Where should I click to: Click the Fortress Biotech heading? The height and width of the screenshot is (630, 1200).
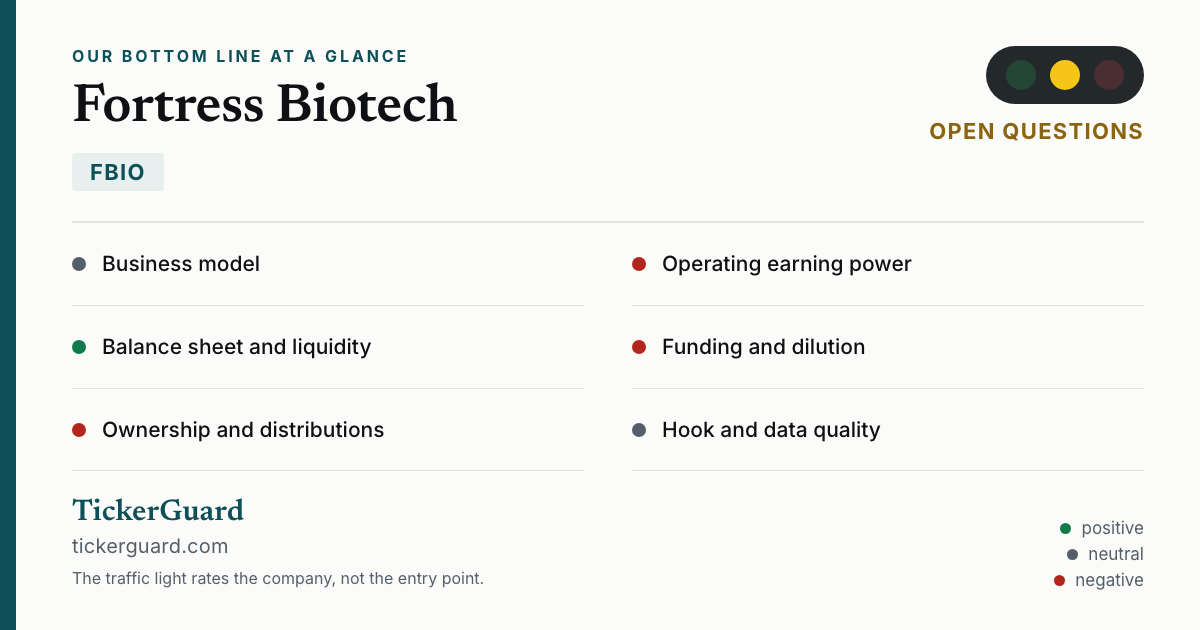point(265,104)
